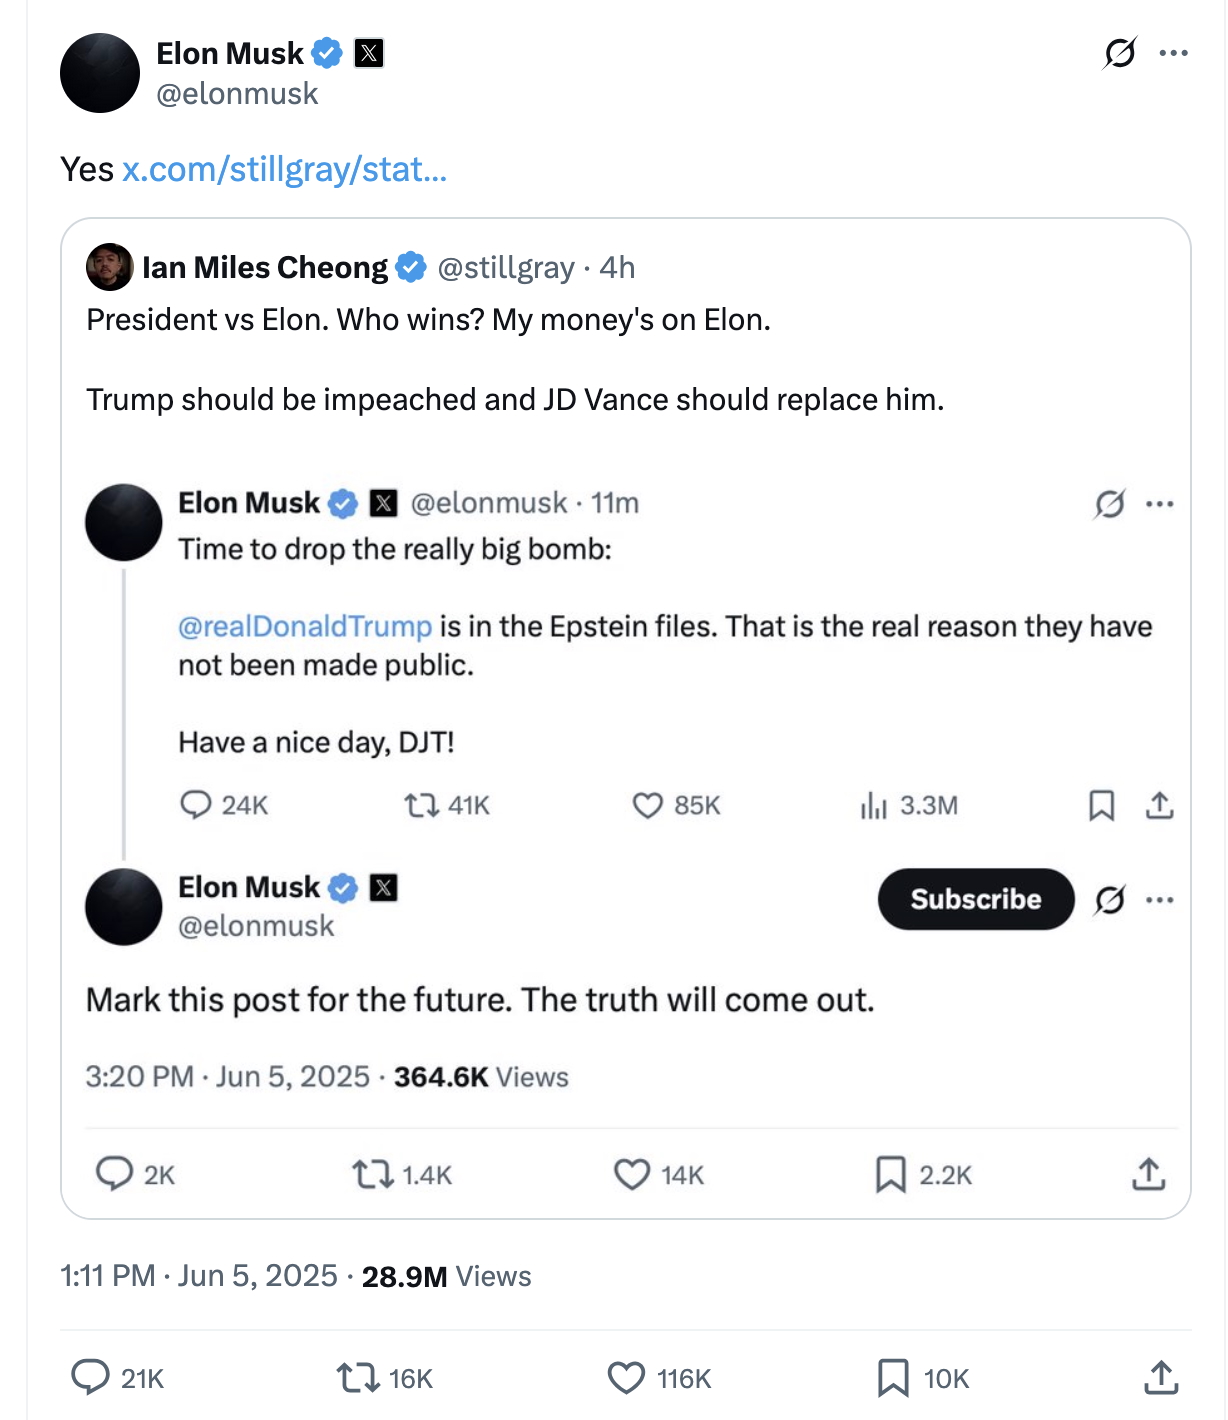Like the quoted post with 14K likes
1228x1420 pixels.
(631, 1174)
